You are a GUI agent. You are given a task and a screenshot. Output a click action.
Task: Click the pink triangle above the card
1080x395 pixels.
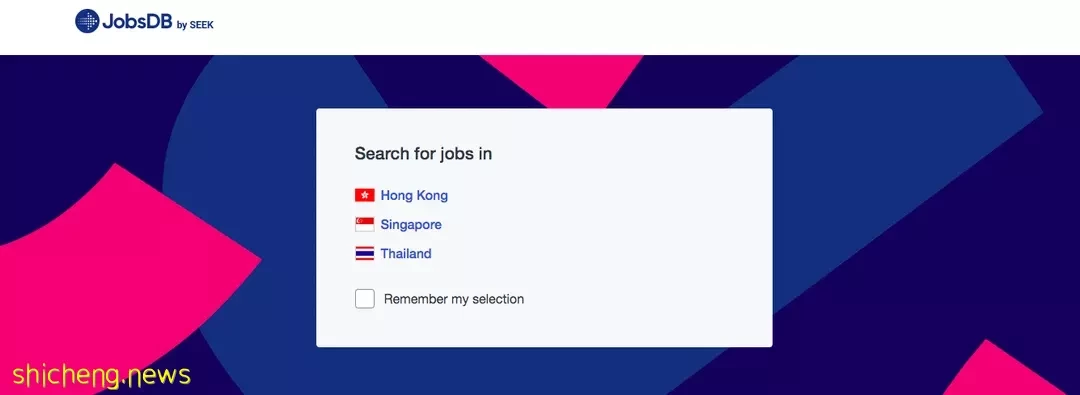(561, 76)
